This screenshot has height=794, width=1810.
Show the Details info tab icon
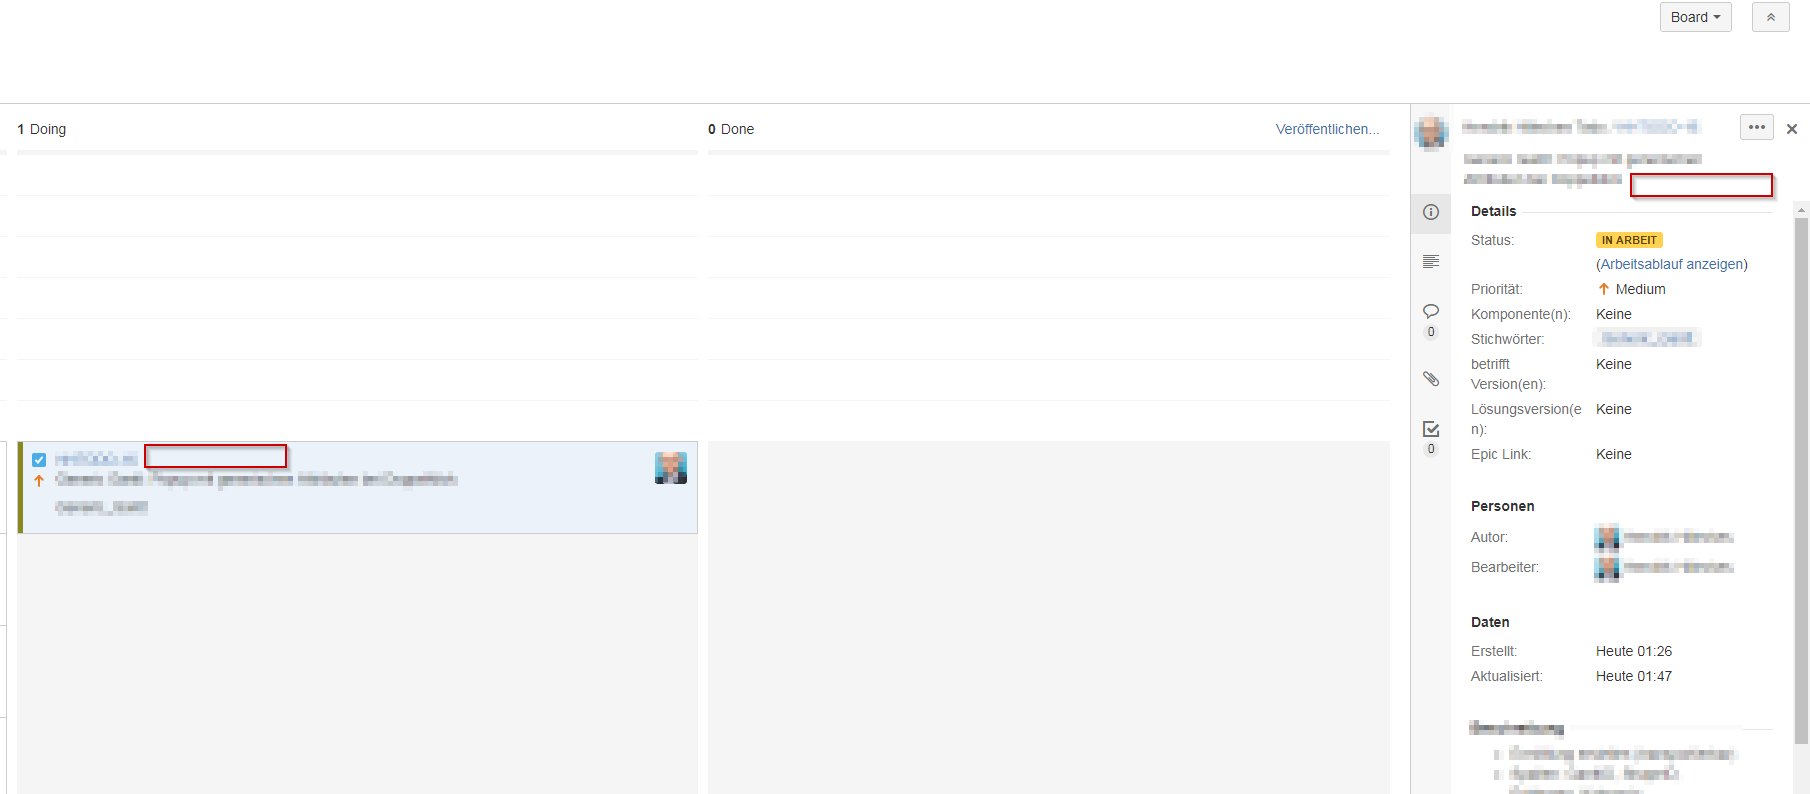coord(1431,212)
